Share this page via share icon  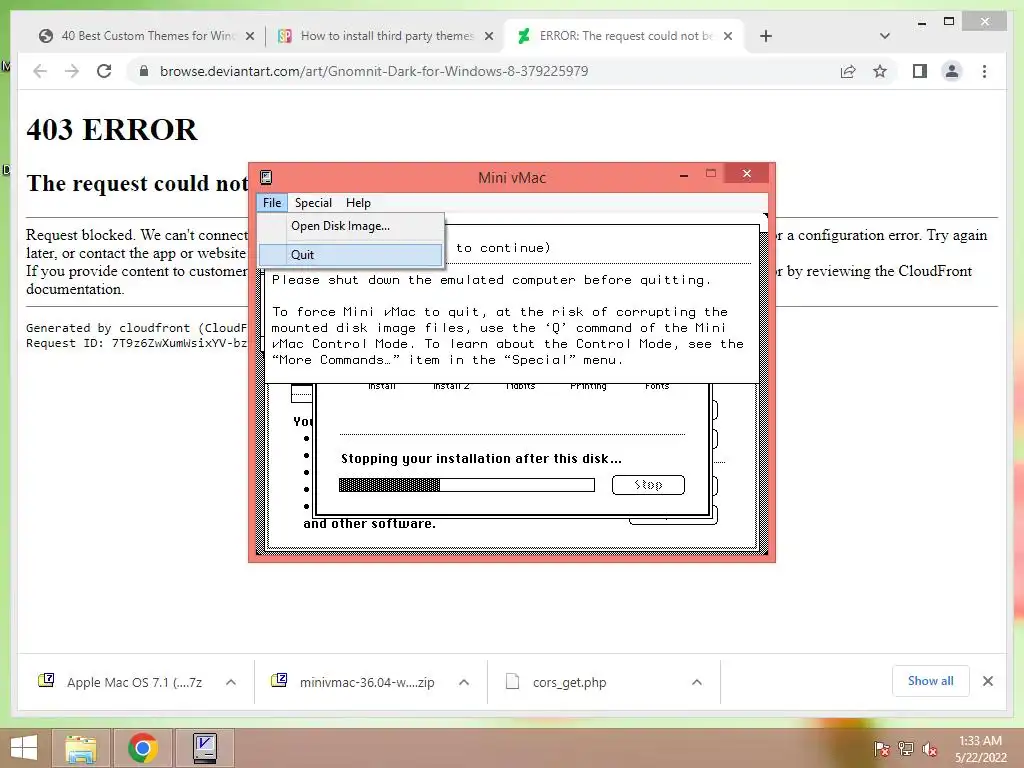848,71
